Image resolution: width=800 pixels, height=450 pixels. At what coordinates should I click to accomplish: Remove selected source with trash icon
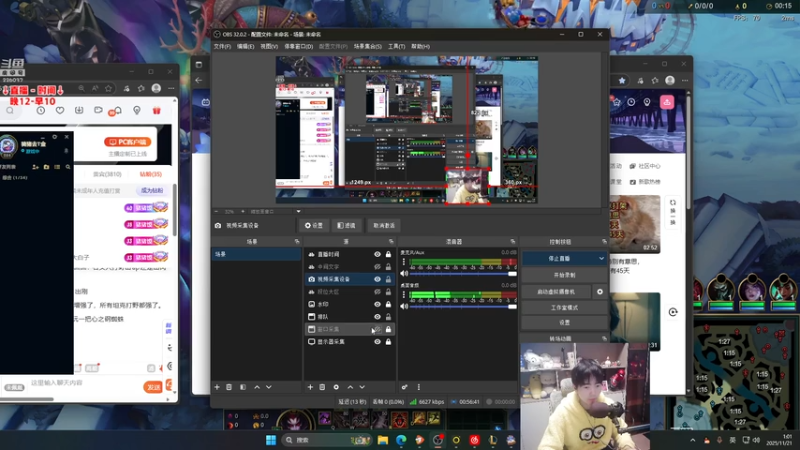click(x=322, y=387)
